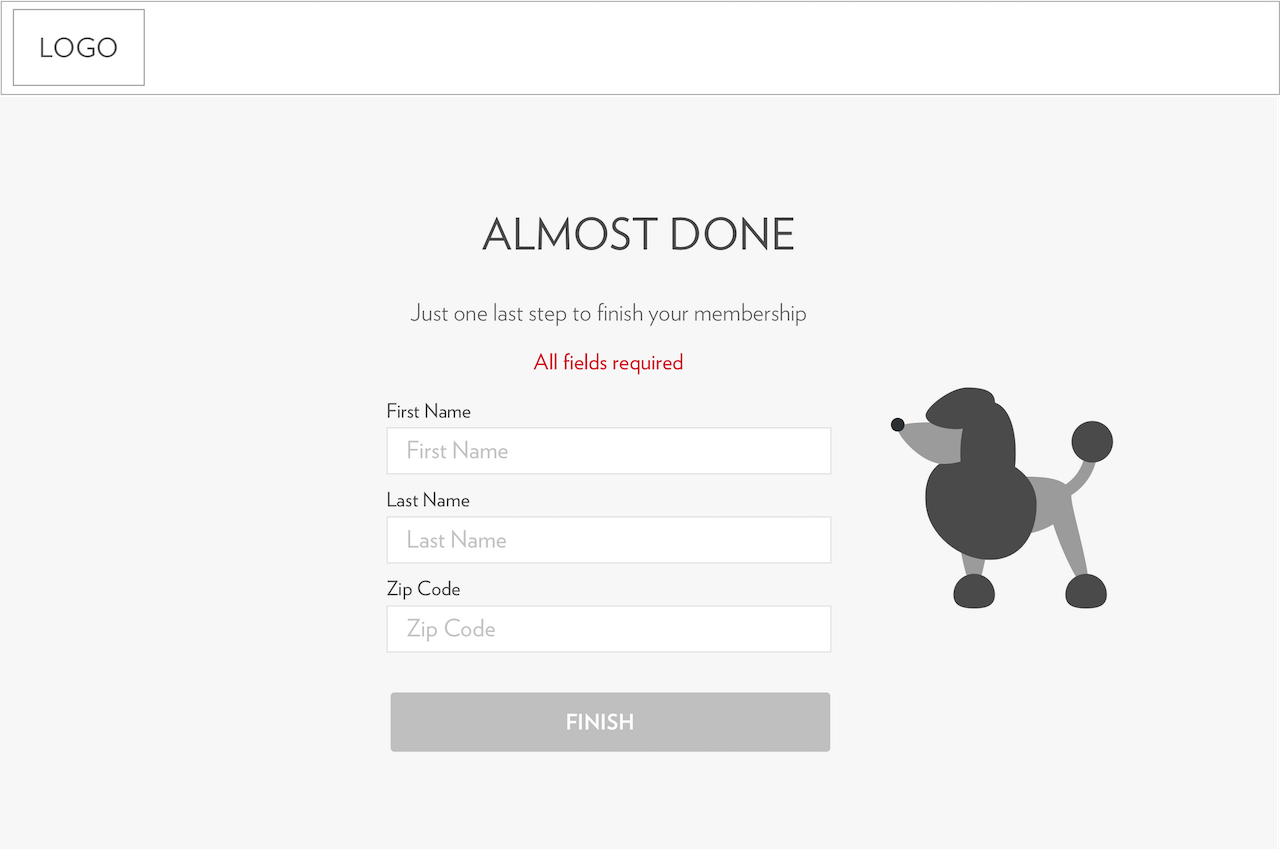Click the First Name label
The image size is (1280, 850).
(428, 411)
